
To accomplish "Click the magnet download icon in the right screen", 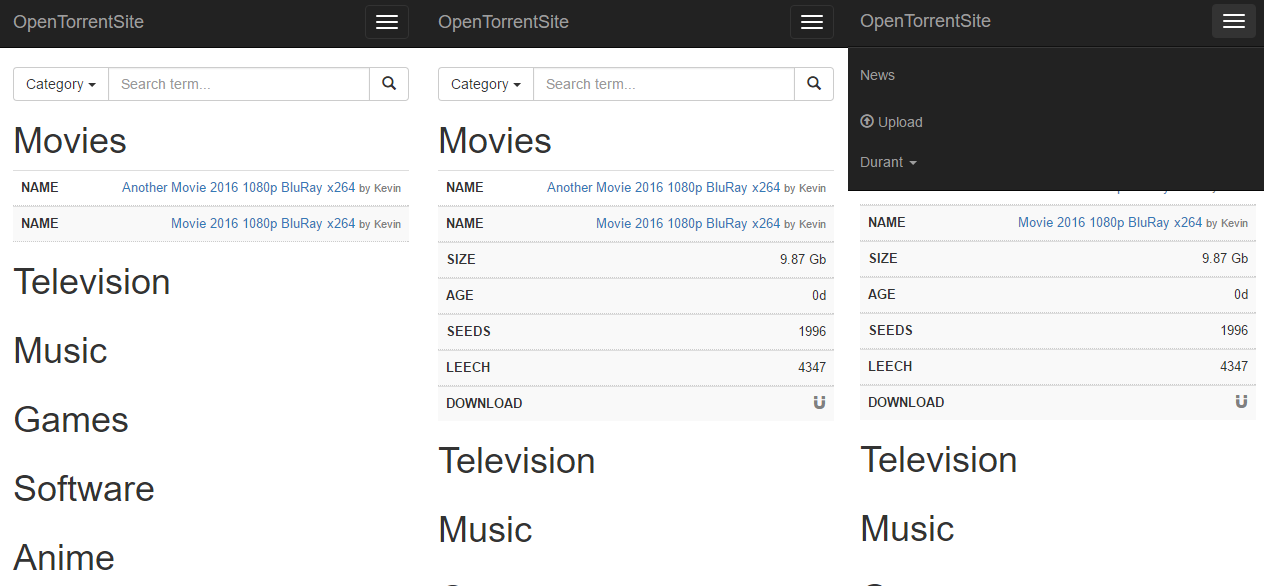I will (x=1242, y=402).
